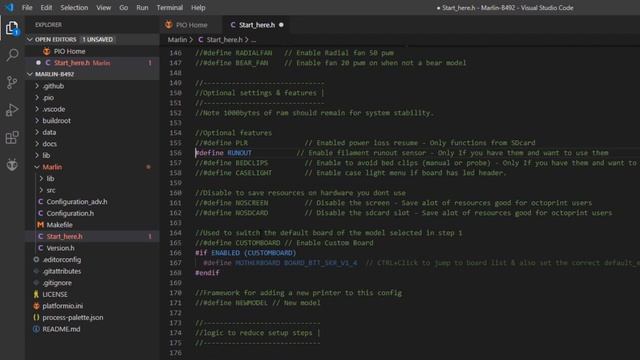Click the .gitattributes file icon

click(x=36, y=271)
